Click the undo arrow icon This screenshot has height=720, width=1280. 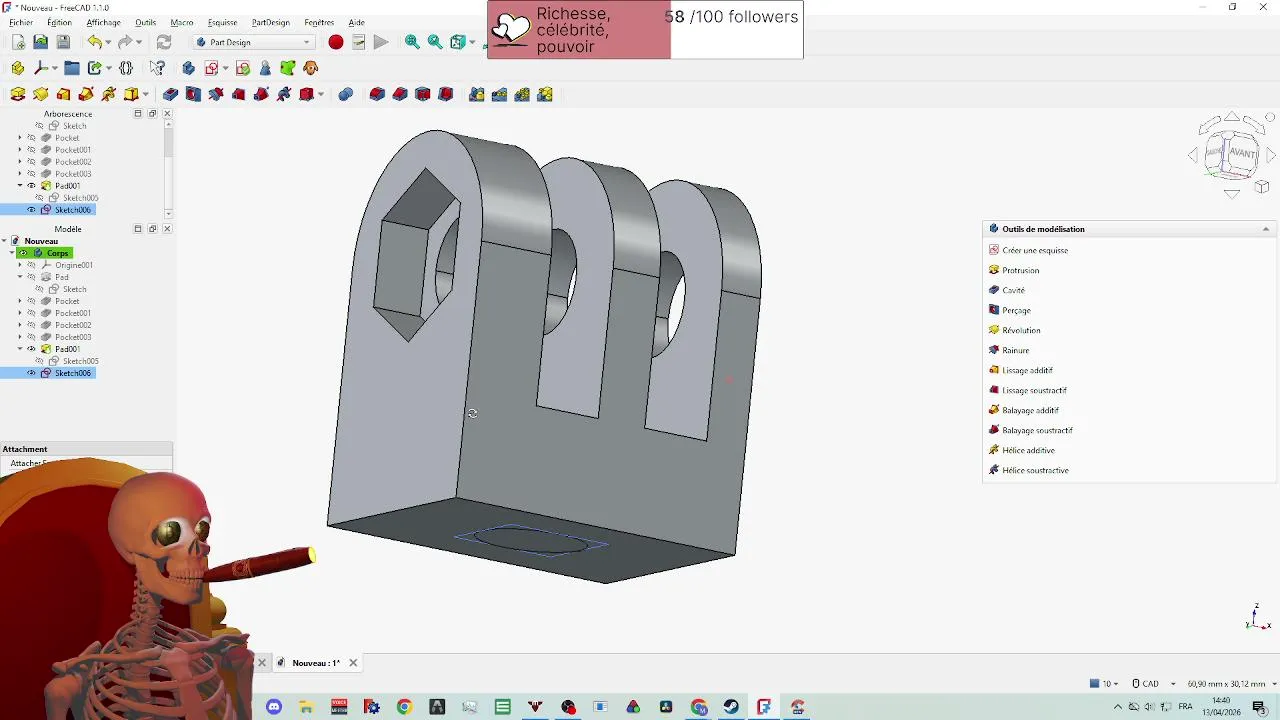[94, 42]
